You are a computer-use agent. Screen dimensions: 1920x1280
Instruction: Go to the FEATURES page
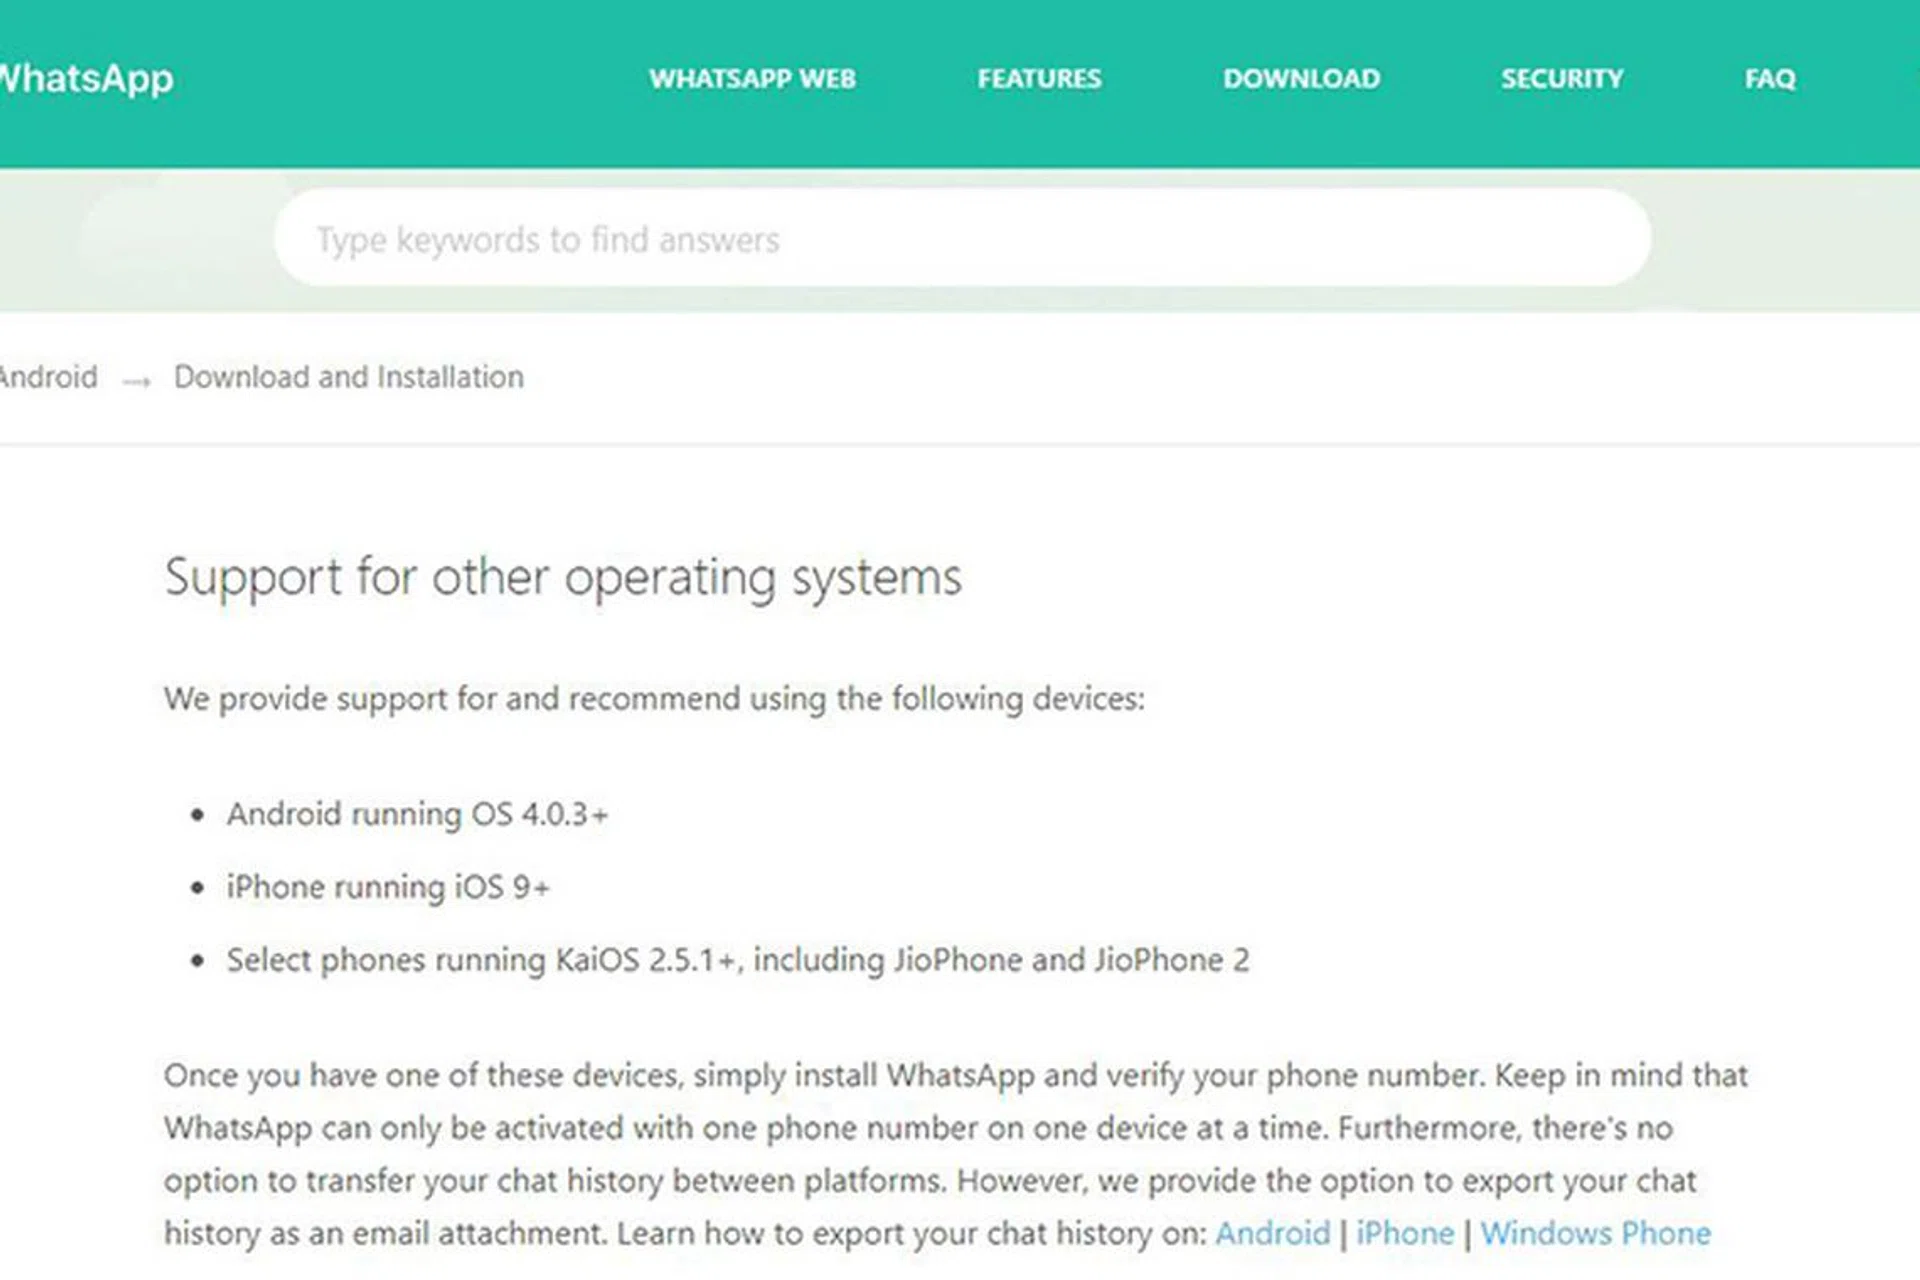coord(1039,79)
